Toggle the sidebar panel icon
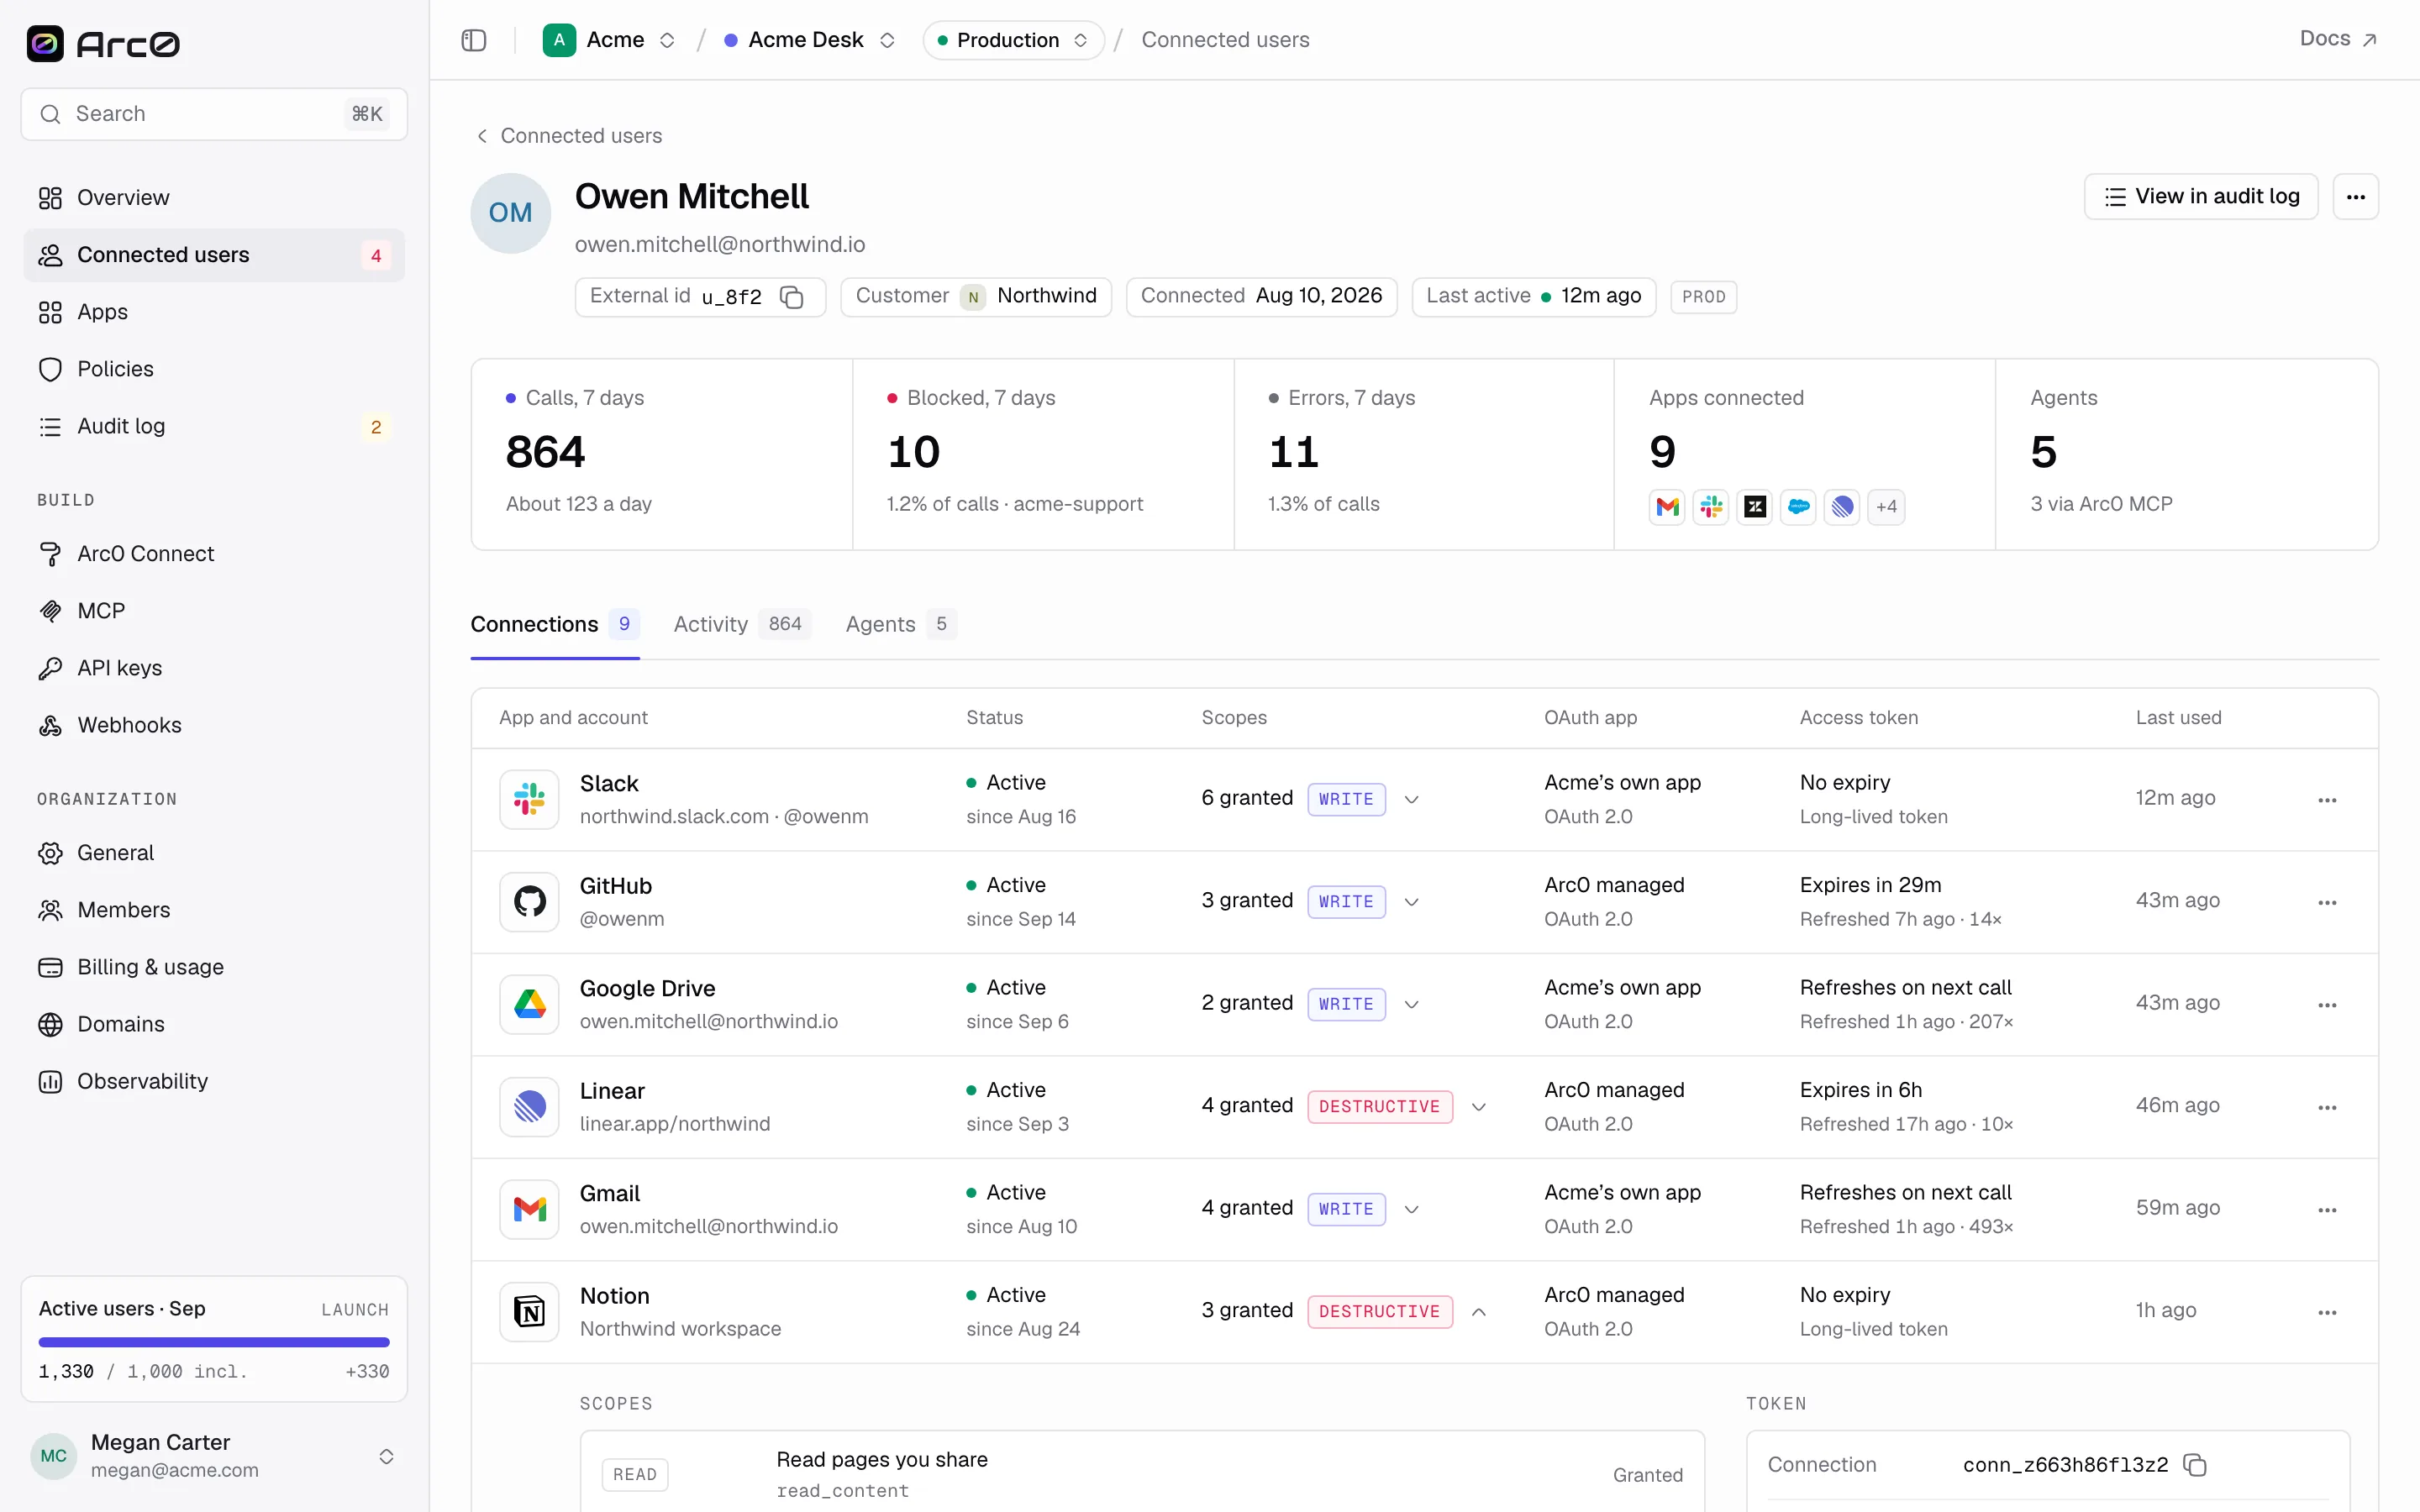The width and height of the screenshot is (2420, 1512). pos(474,40)
